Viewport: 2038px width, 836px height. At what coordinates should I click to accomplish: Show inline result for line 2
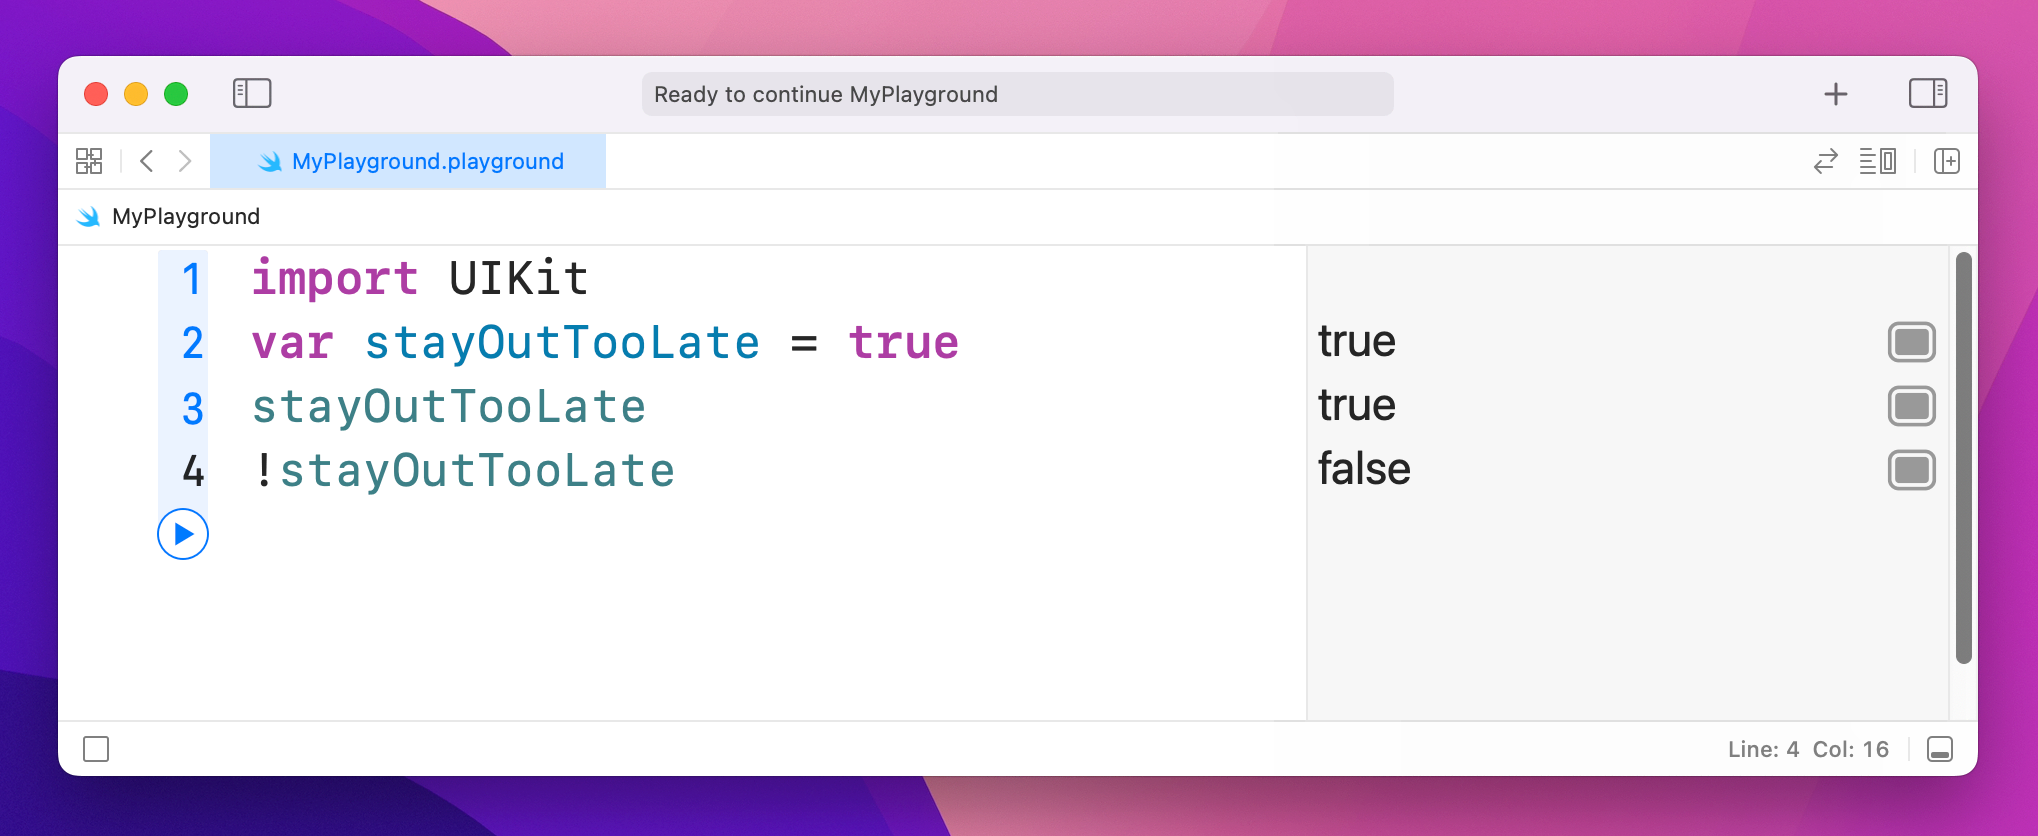(x=1911, y=342)
